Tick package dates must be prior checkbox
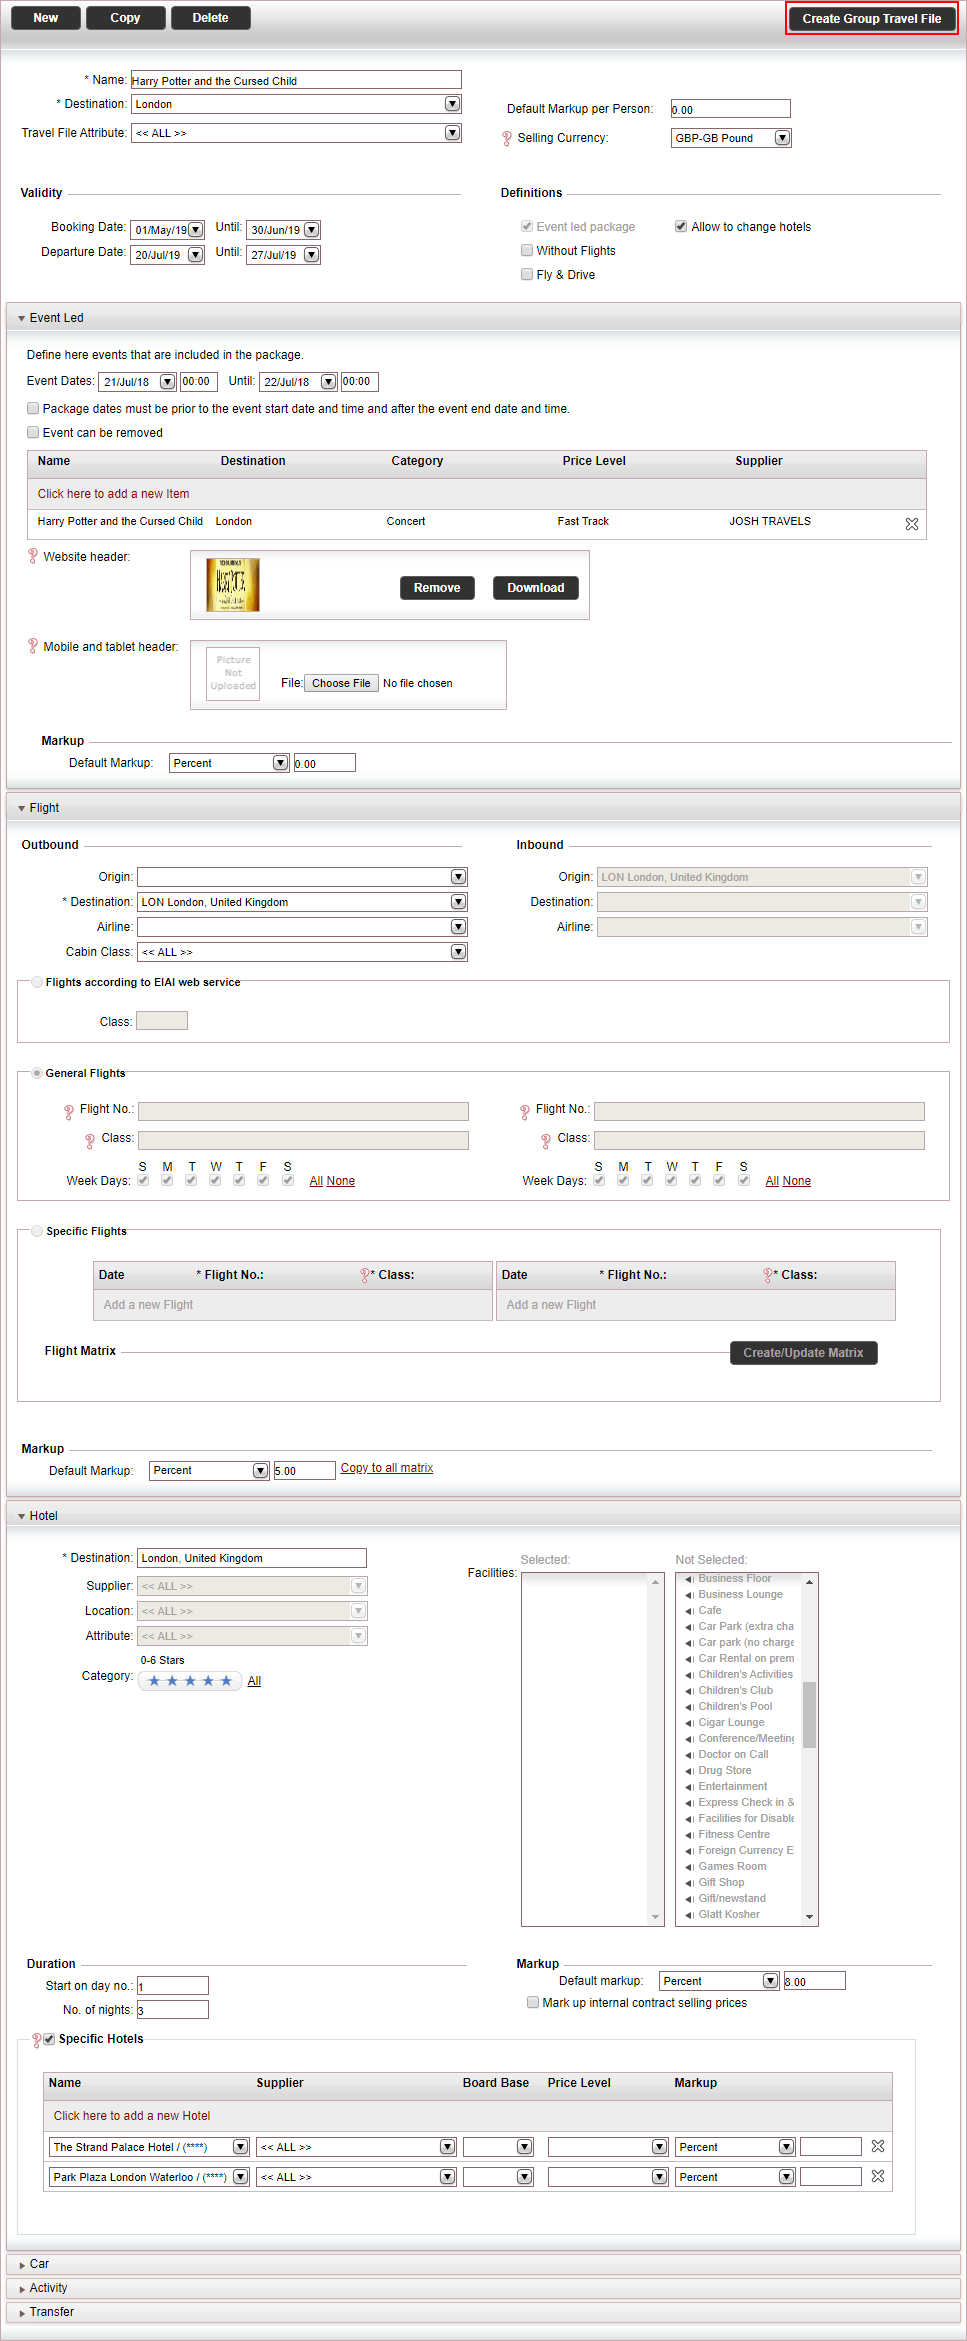The height and width of the screenshot is (2341, 967). point(33,408)
